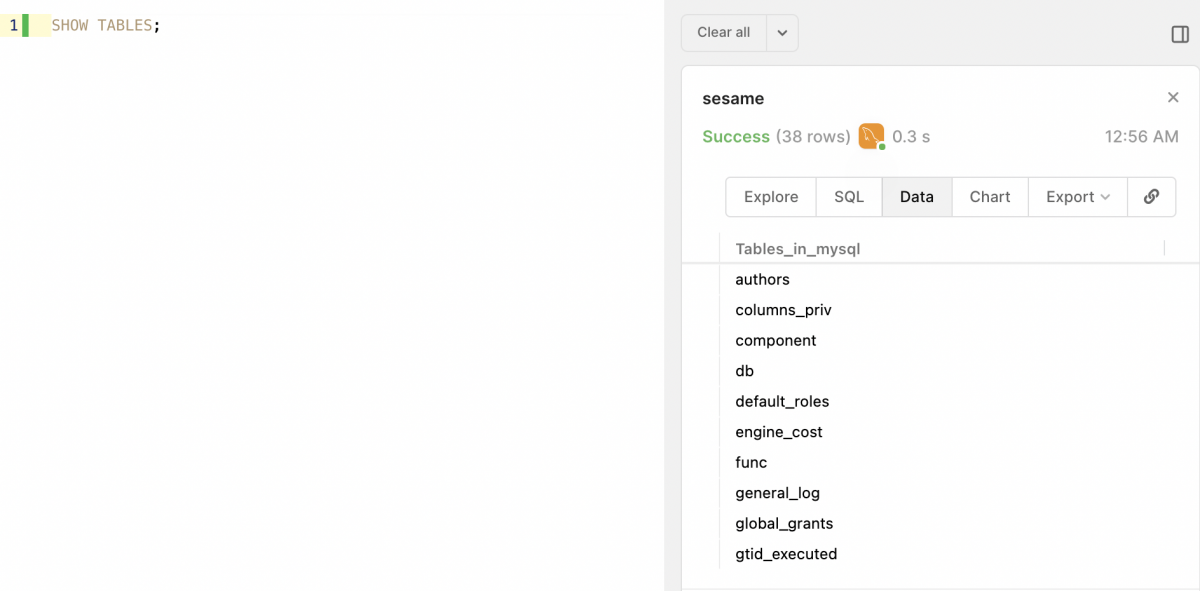This screenshot has height=591, width=1200.
Task: Click the Tables_in_mysql column header
Action: pos(797,248)
